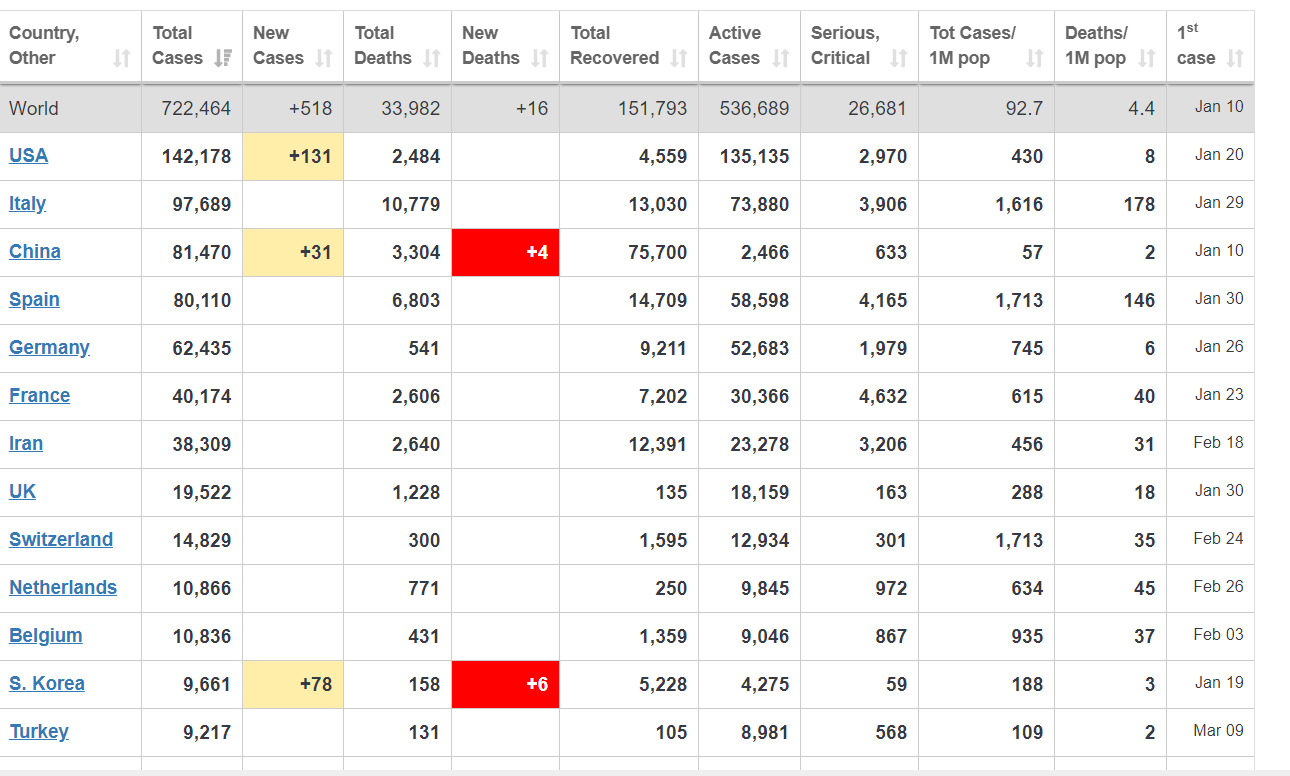Open the Italy country link
This screenshot has height=776, width=1290.
[x=27, y=203]
